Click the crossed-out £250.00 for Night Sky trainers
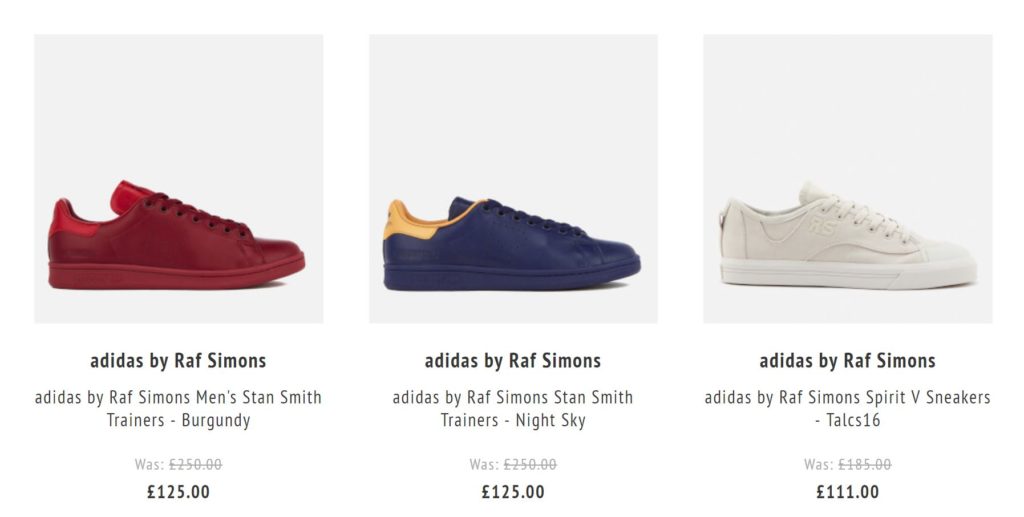1024x517 pixels. (529, 464)
